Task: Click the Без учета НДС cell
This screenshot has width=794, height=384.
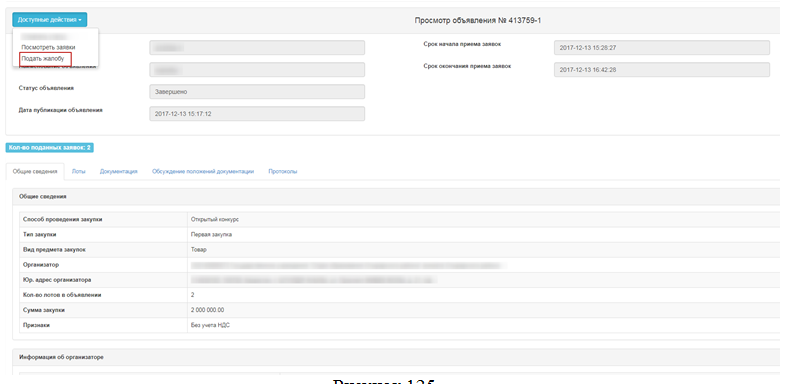Action: pyautogui.click(x=483, y=325)
